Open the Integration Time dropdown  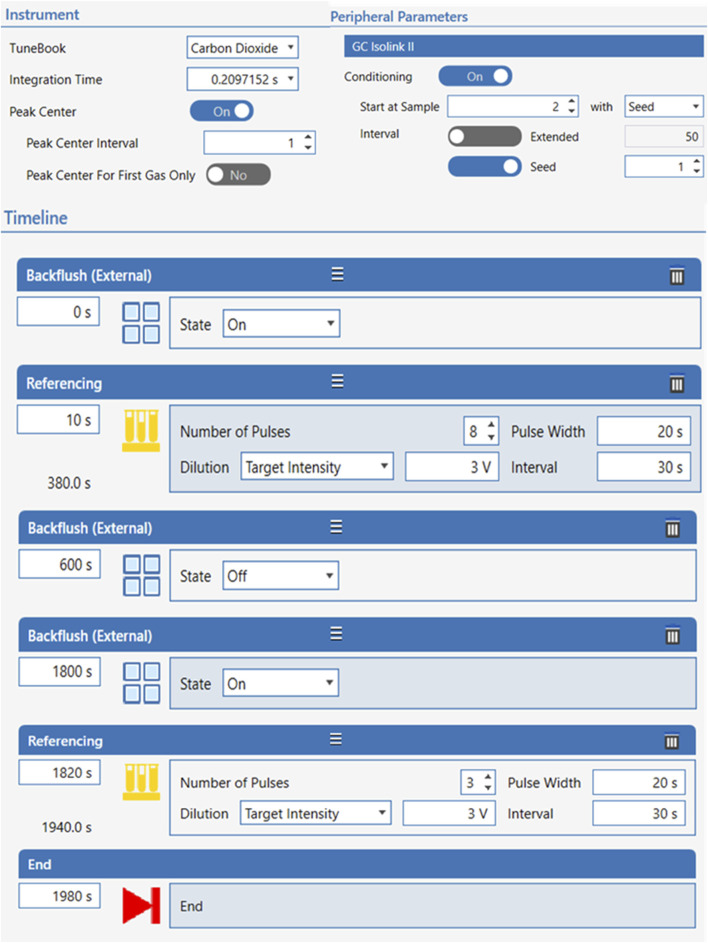coord(242,79)
